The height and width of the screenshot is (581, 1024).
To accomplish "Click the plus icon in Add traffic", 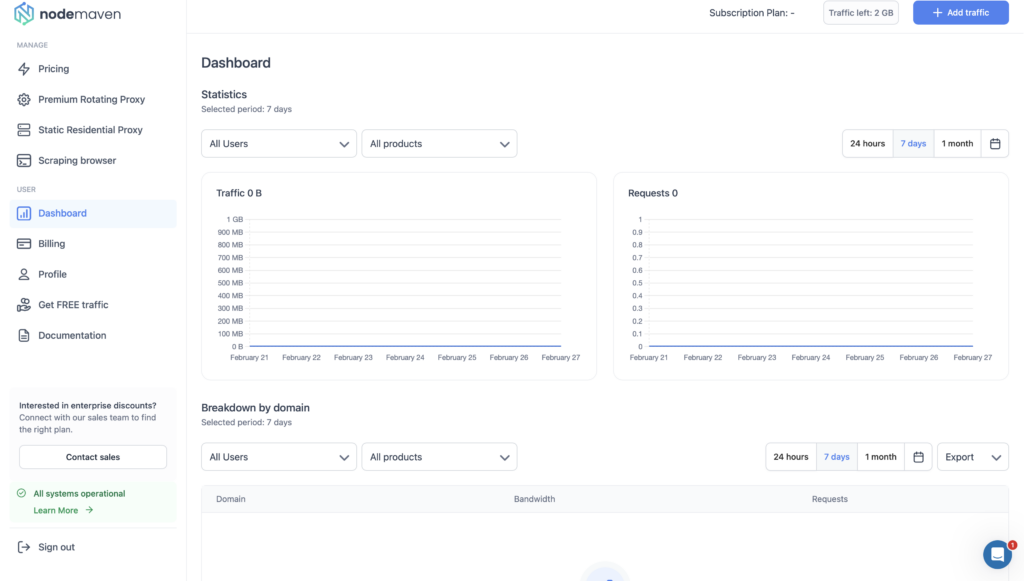I will click(x=937, y=12).
